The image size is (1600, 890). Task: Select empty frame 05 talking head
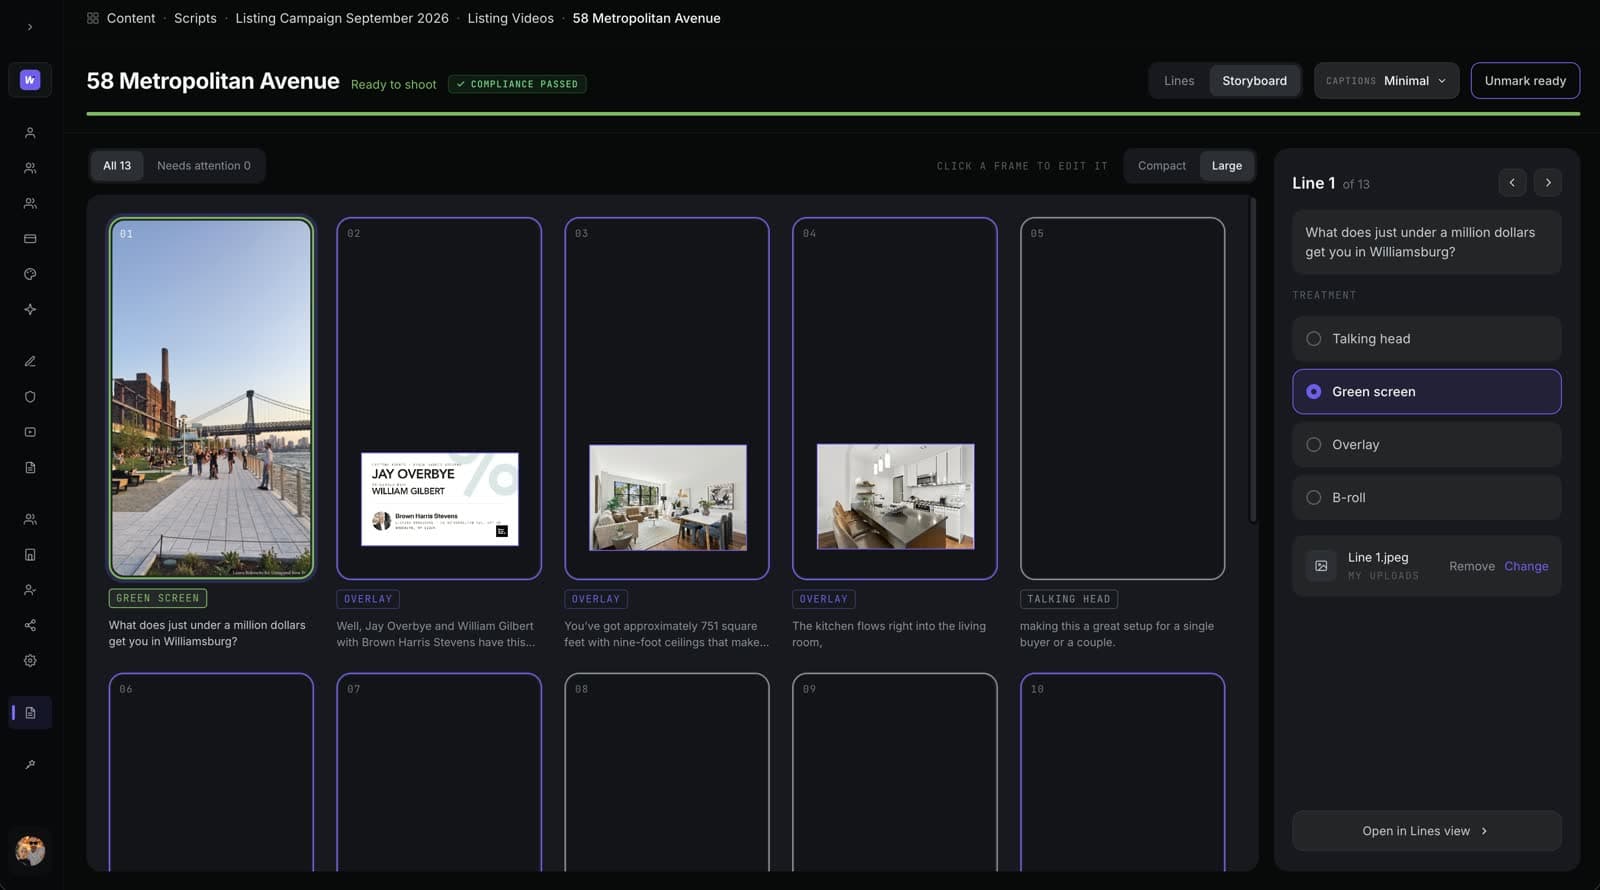click(1122, 398)
